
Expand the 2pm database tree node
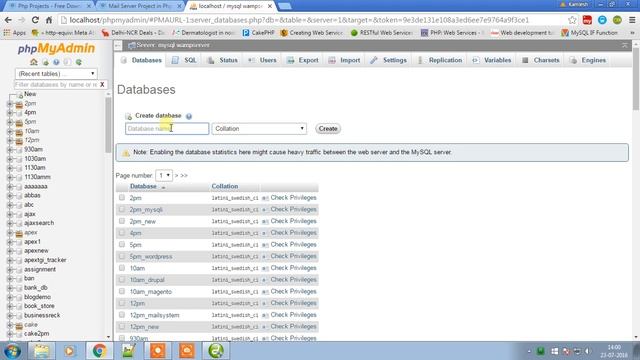tap(10, 104)
